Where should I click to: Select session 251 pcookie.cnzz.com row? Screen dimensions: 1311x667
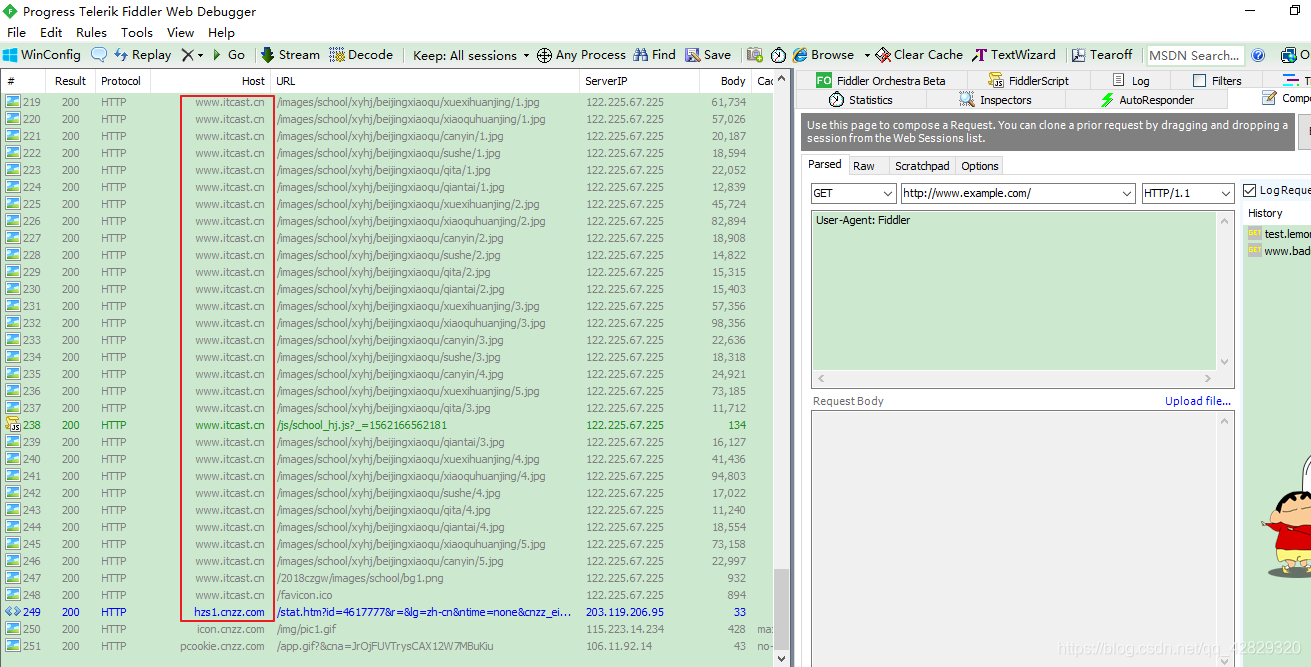tap(388, 646)
